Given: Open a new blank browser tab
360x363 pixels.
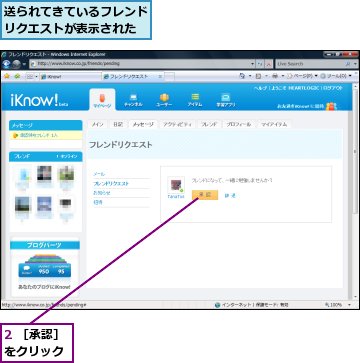Looking at the screenshot, I should click(169, 77).
